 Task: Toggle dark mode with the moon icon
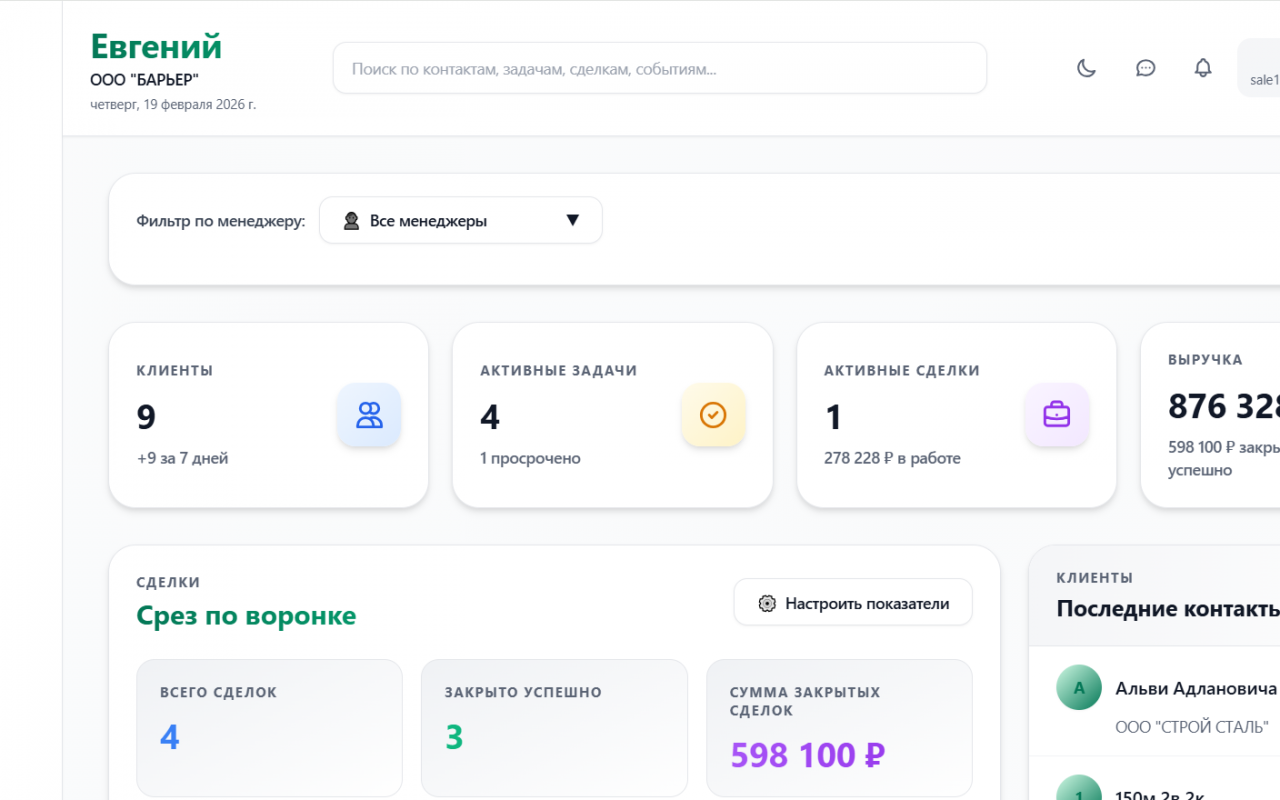[x=1086, y=68]
